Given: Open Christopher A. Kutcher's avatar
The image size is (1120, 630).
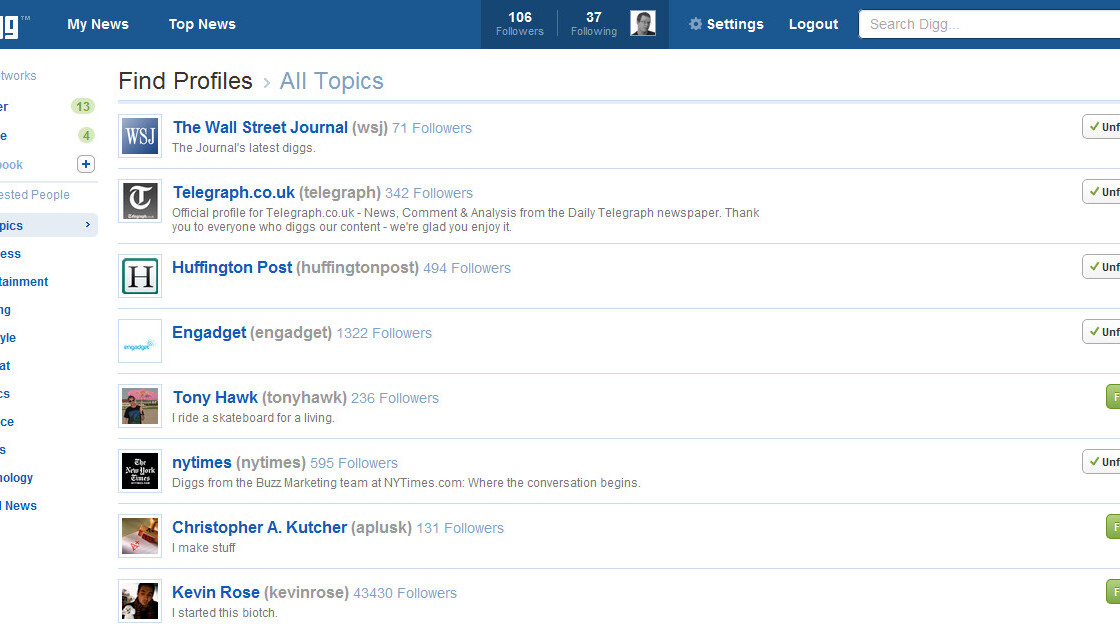Looking at the screenshot, I should [x=140, y=536].
